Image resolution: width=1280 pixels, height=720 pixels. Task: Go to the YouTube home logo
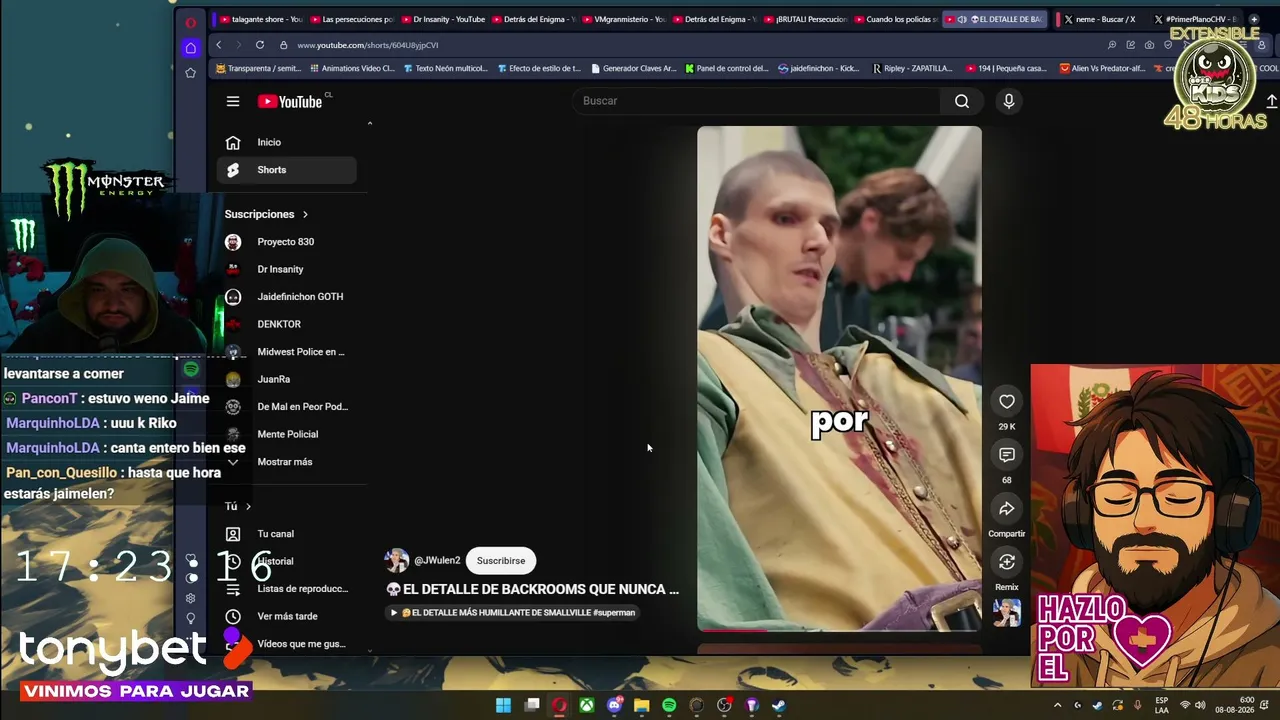click(x=290, y=101)
